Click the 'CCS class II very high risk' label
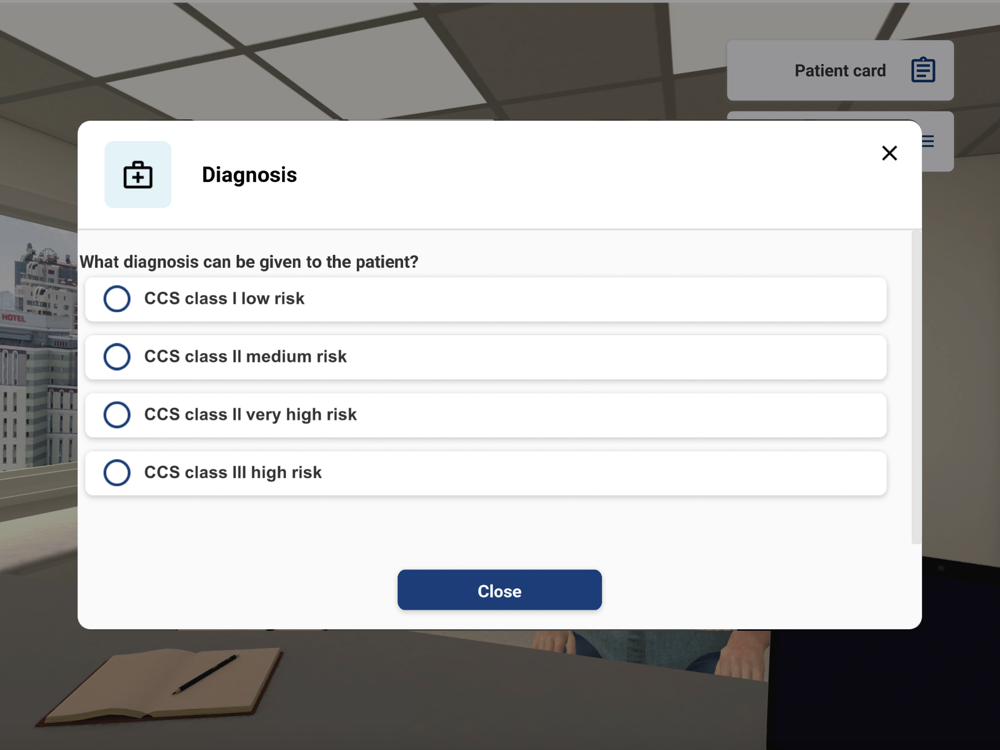This screenshot has height=750, width=1000. 251,415
